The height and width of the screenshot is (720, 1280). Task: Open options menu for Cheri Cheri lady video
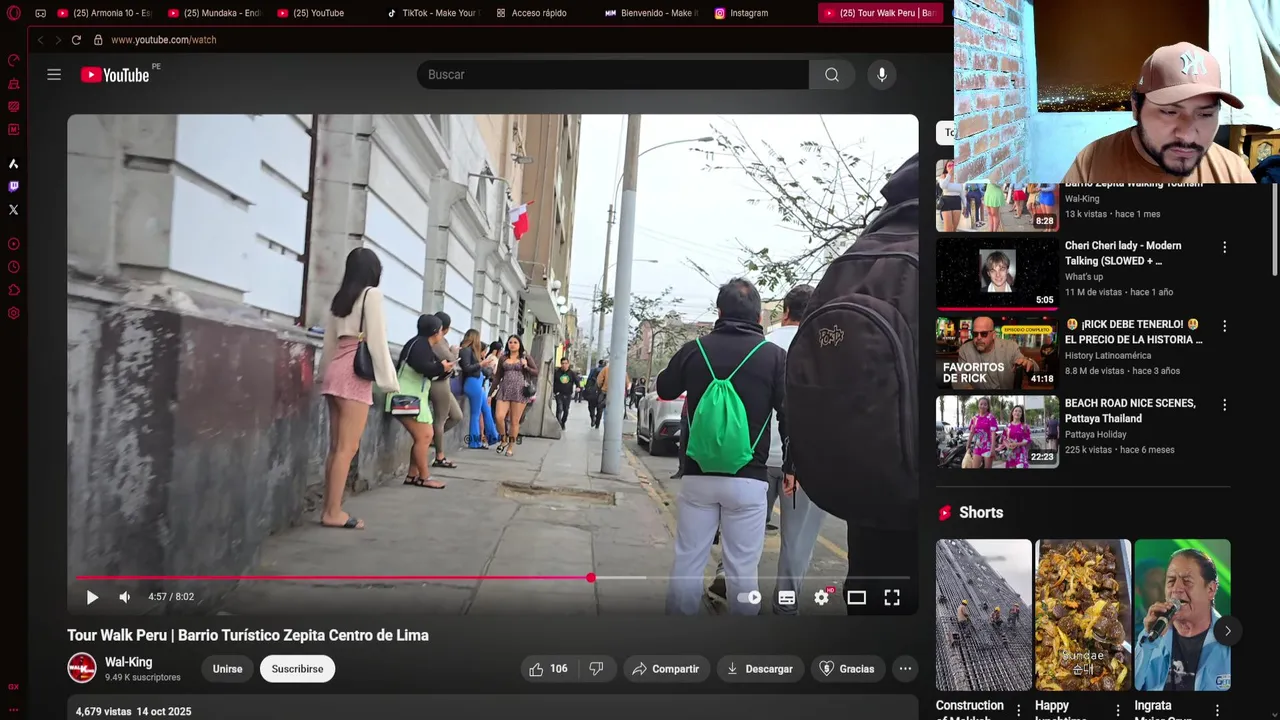[1224, 247]
